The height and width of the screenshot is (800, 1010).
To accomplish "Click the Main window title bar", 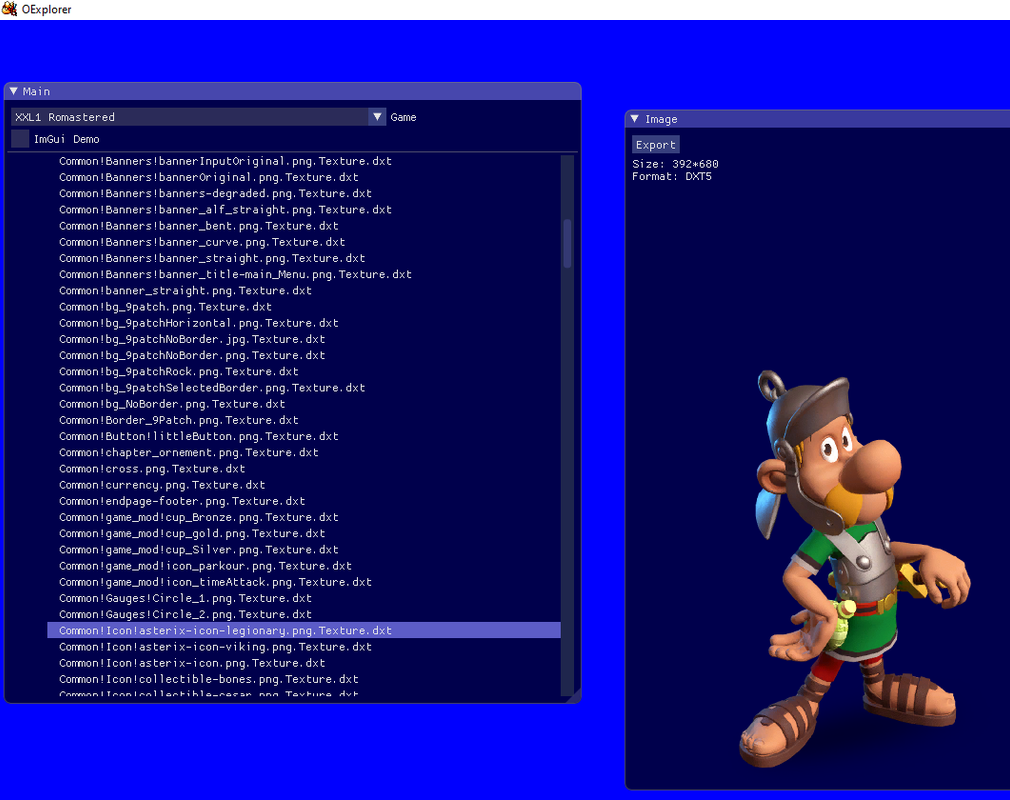I will pyautogui.click(x=292, y=91).
